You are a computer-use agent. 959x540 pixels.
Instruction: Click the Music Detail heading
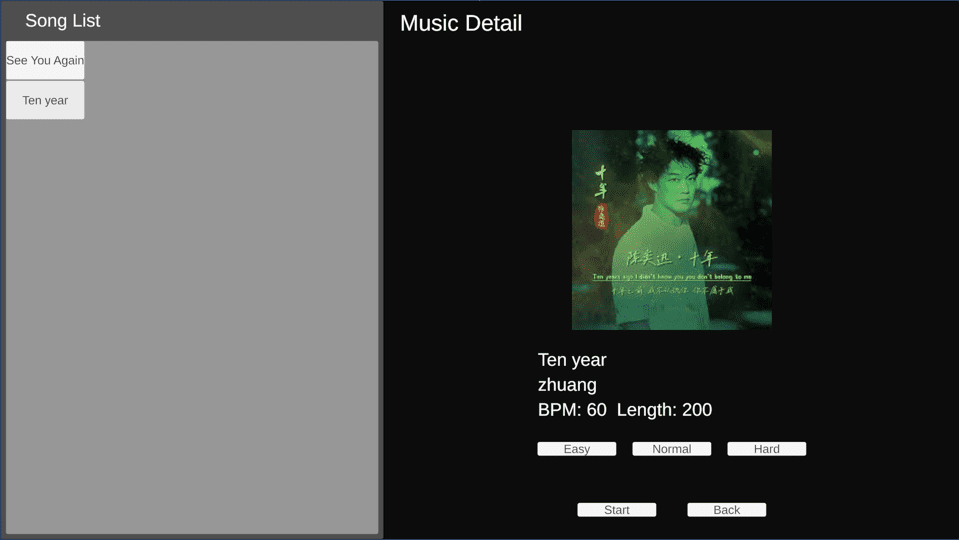tap(461, 23)
